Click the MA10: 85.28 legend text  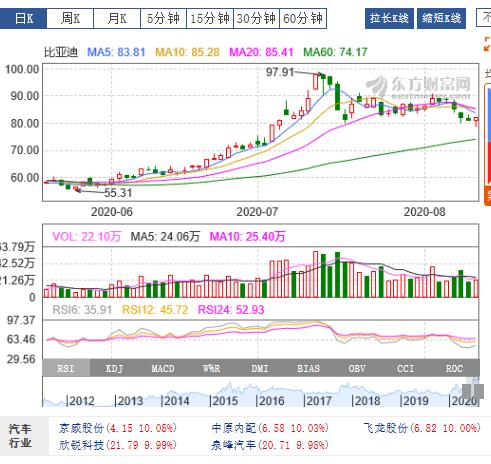pyautogui.click(x=188, y=52)
